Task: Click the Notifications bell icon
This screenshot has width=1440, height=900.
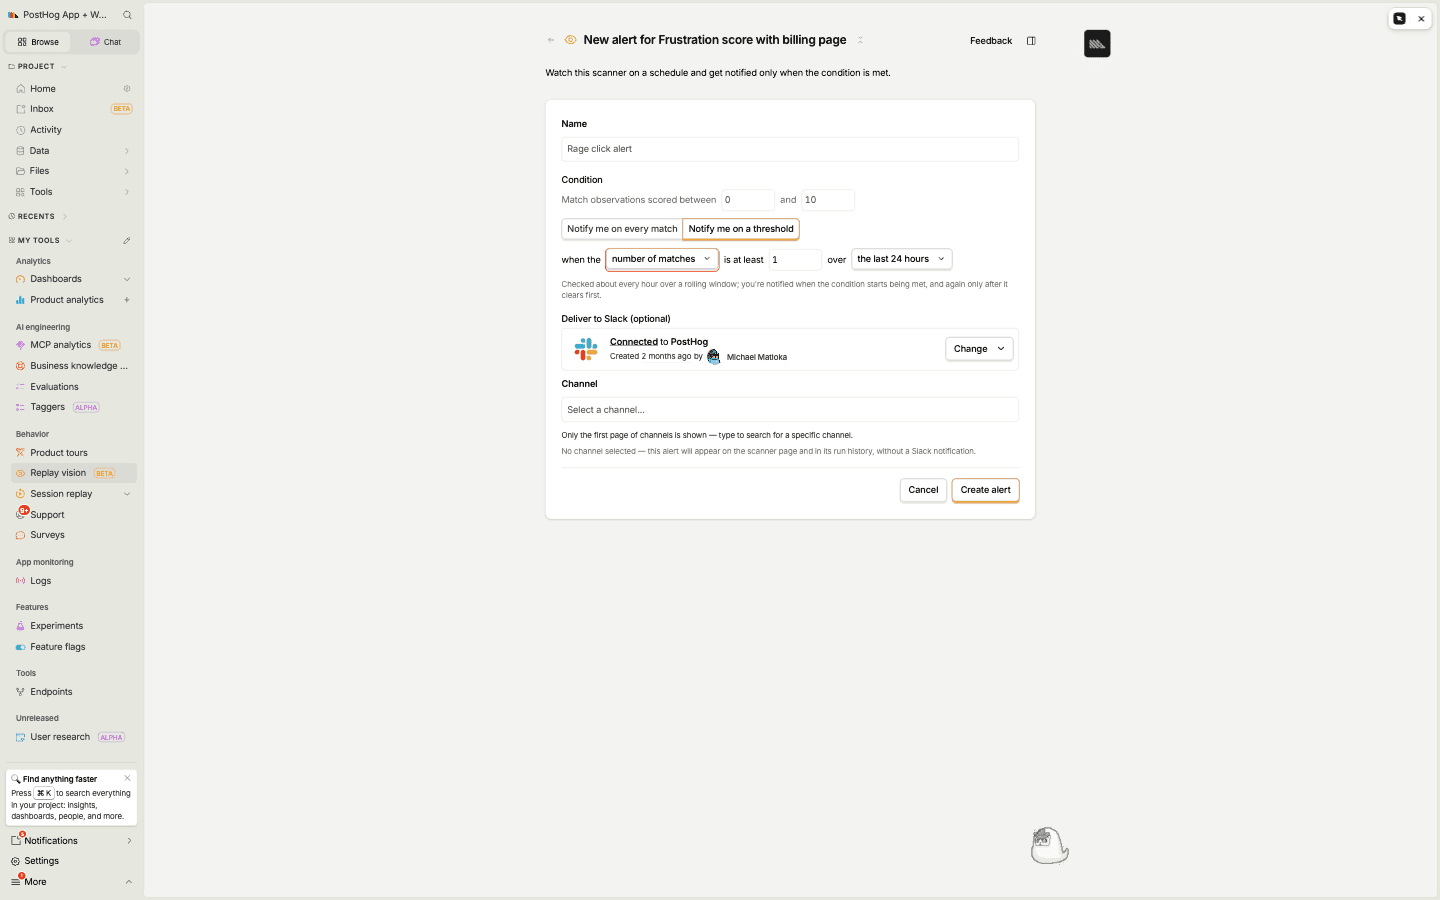Action: [x=16, y=841]
